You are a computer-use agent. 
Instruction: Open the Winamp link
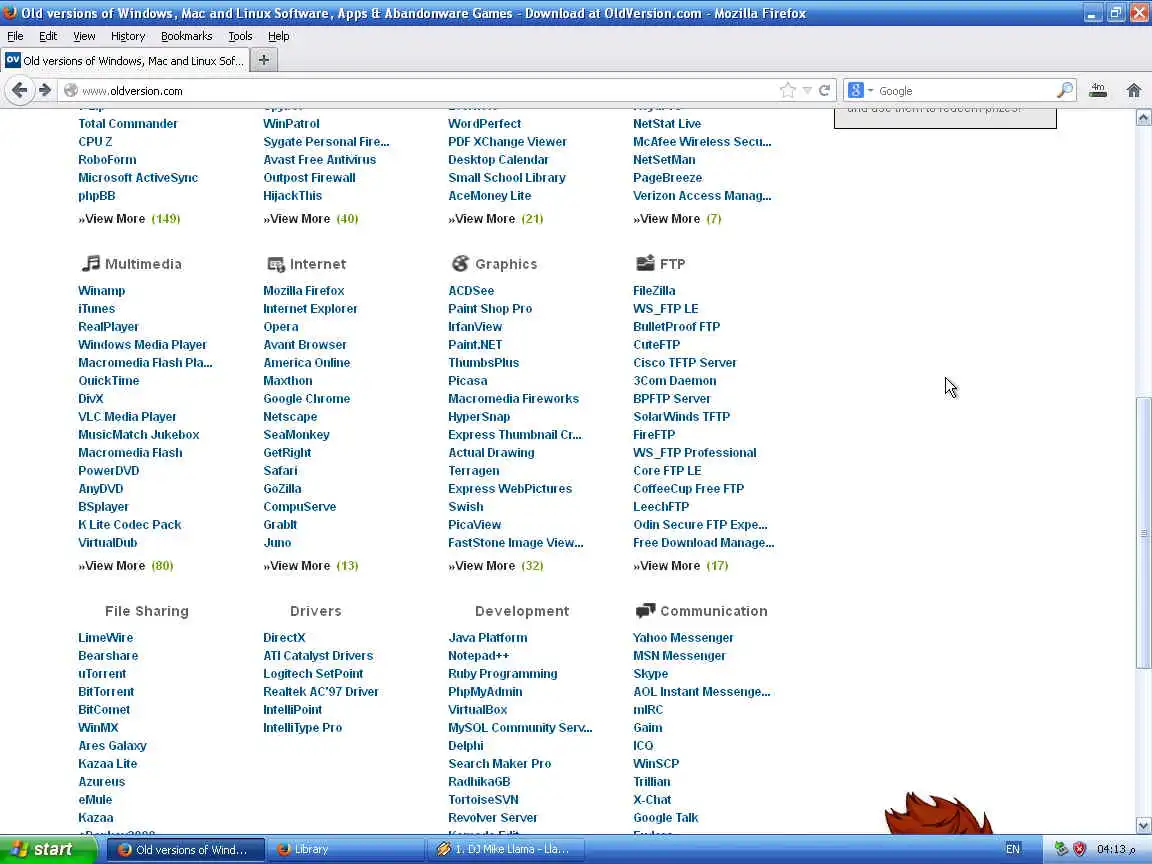[x=101, y=290]
